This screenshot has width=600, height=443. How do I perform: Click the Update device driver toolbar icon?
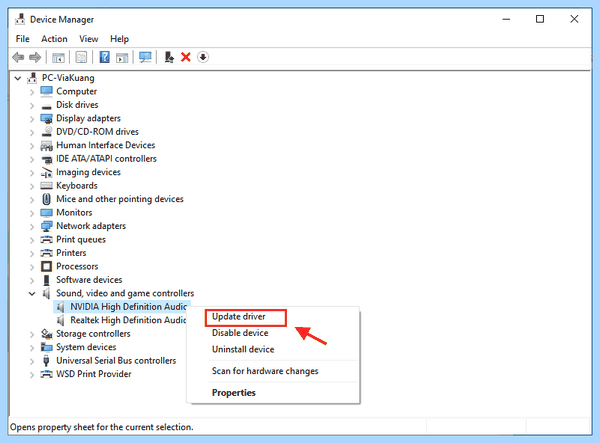tap(169, 57)
